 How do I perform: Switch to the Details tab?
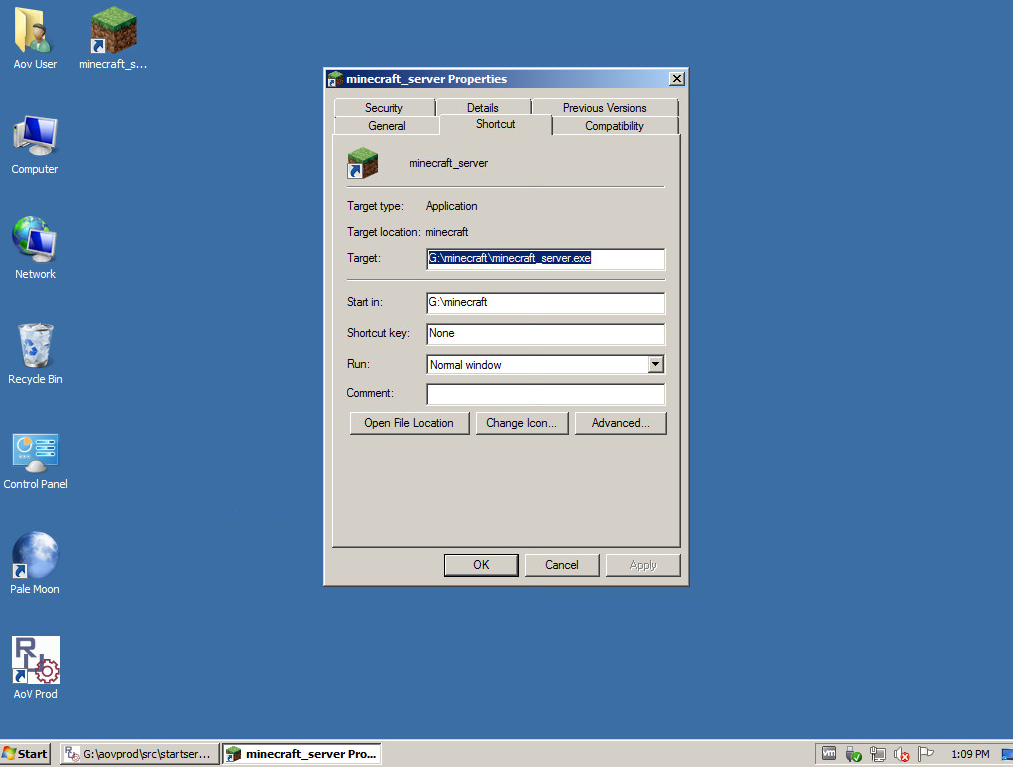483,107
